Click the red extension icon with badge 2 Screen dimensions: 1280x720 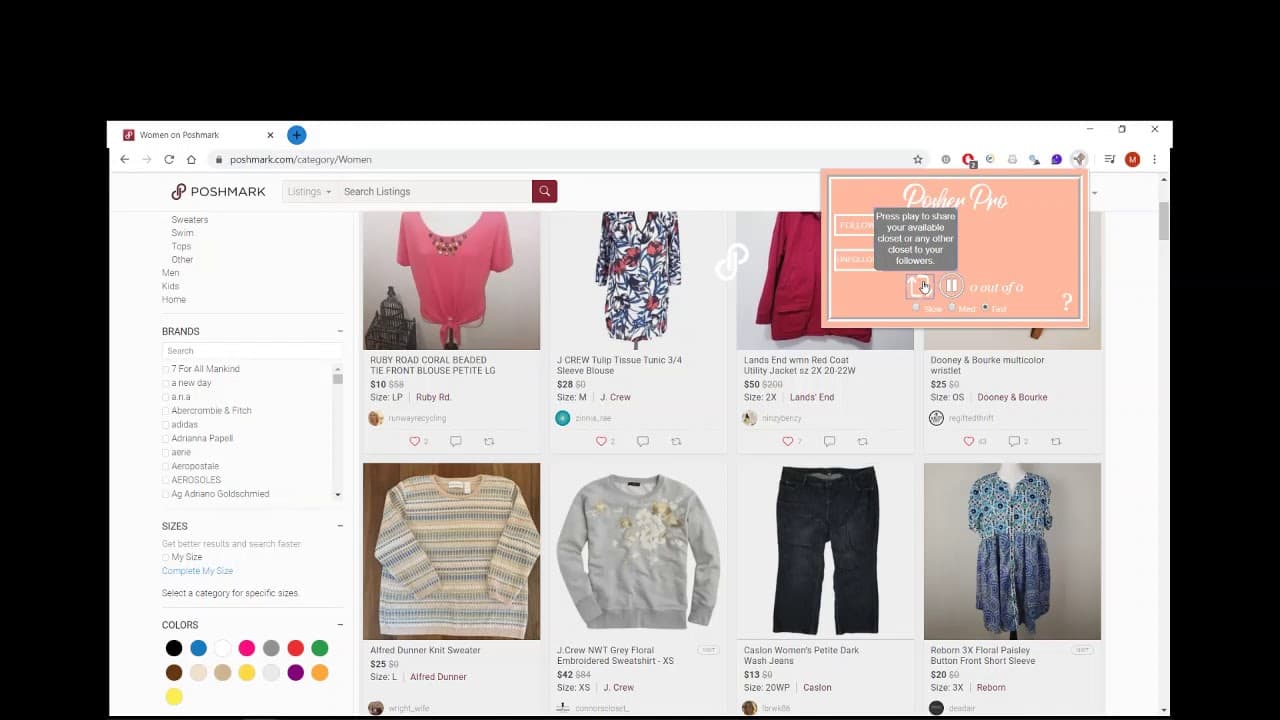968,160
